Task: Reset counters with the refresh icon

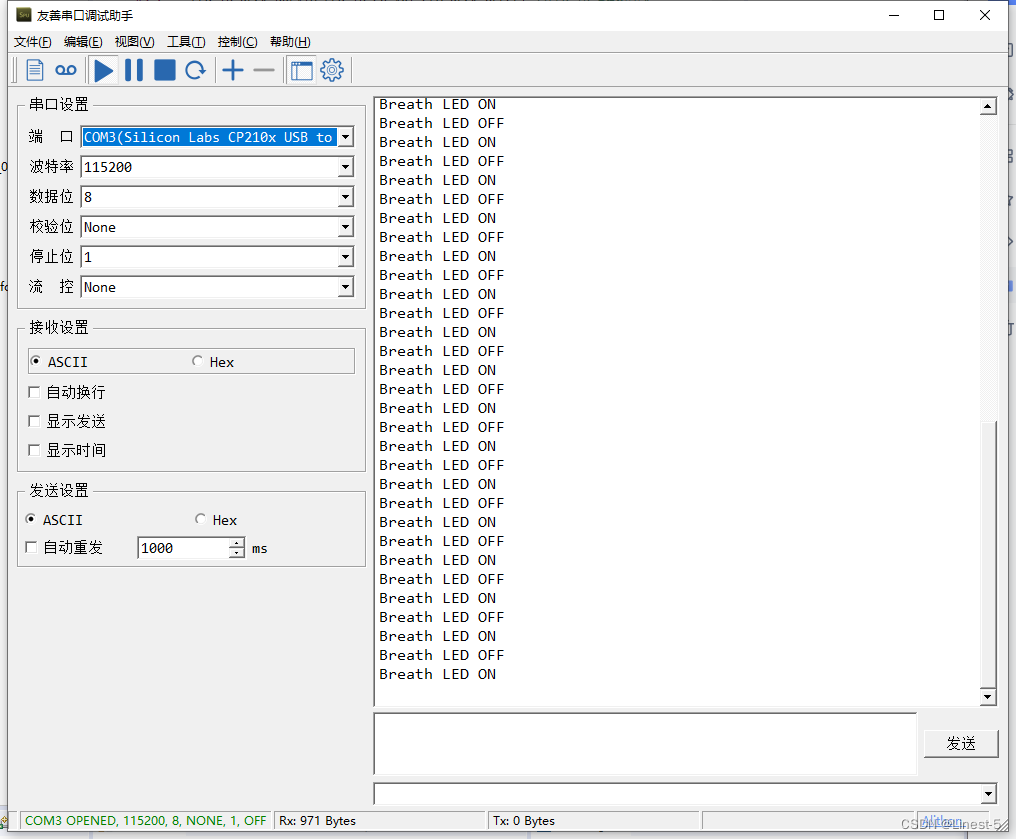Action: pyautogui.click(x=196, y=70)
